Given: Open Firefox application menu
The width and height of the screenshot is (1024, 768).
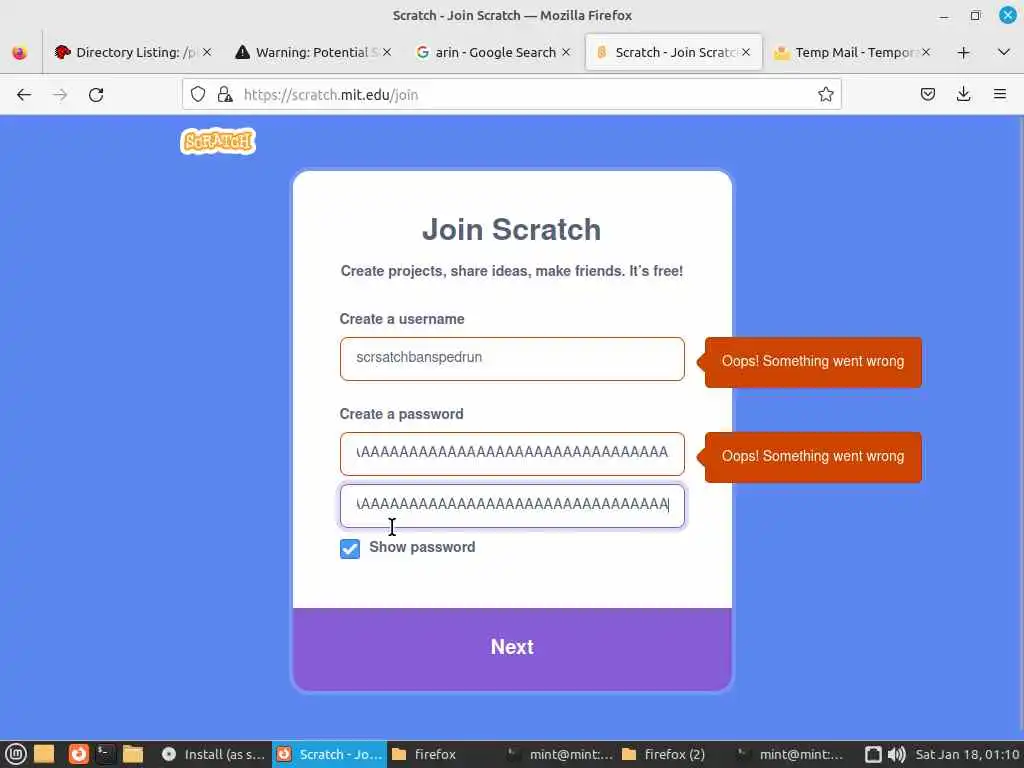Looking at the screenshot, I should click(x=1000, y=95).
